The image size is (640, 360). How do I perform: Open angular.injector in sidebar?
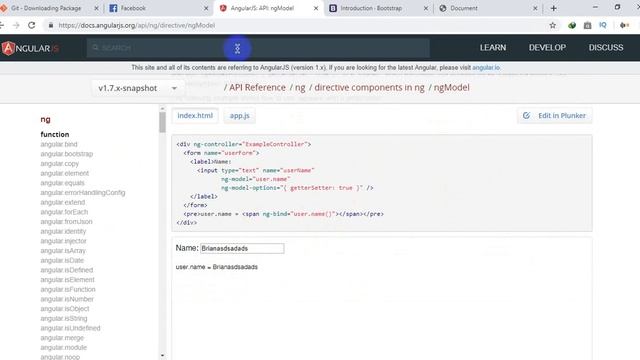(64, 241)
